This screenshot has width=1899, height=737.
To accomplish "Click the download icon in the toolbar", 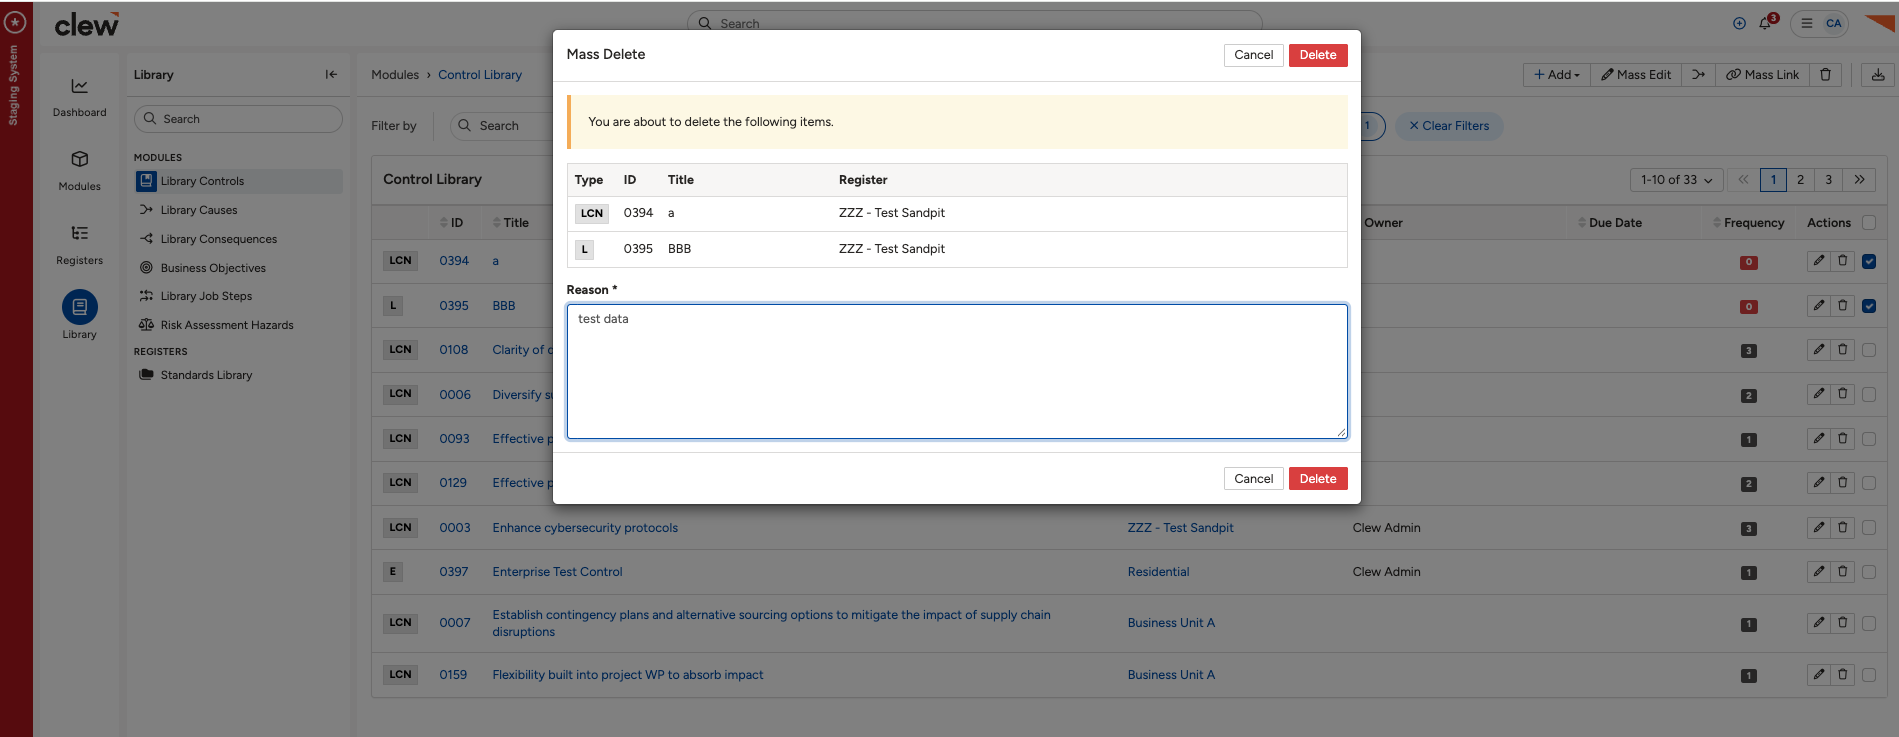I will tap(1878, 75).
